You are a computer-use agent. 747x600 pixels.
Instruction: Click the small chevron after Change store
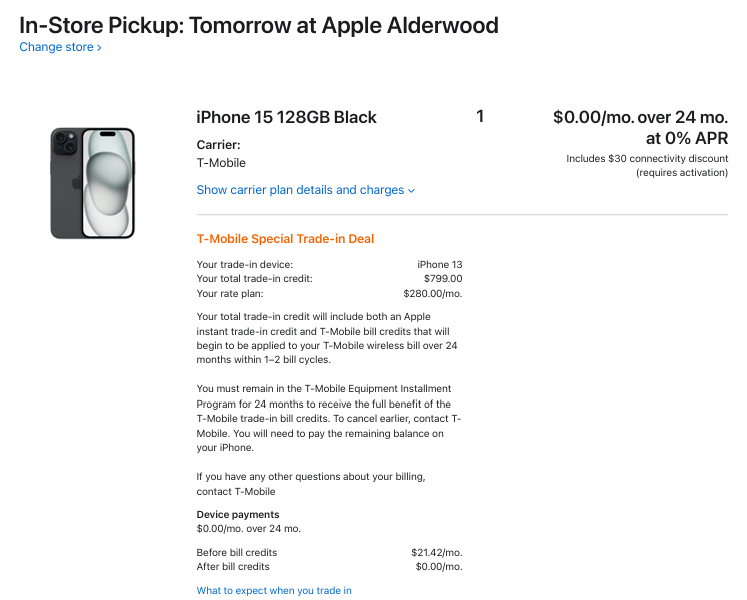(99, 48)
